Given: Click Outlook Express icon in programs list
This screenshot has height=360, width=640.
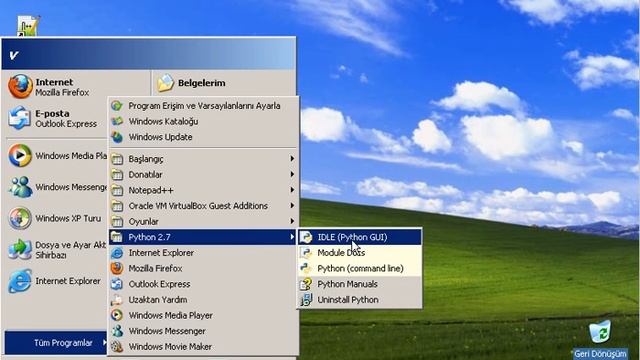Looking at the screenshot, I should 117,284.
